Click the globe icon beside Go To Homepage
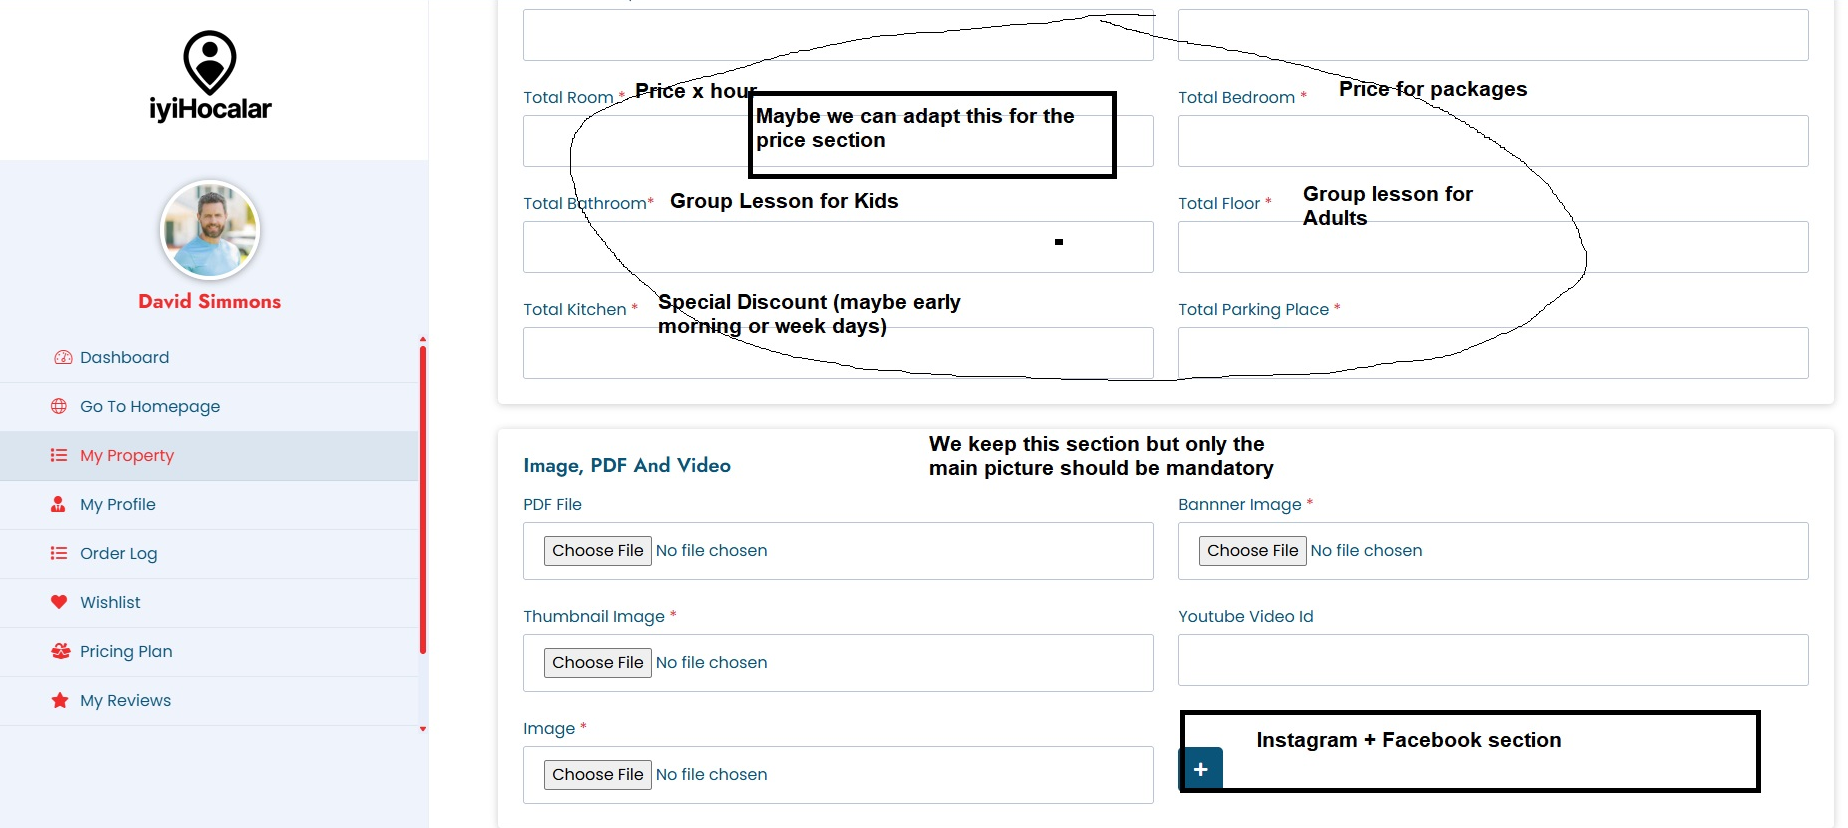The width and height of the screenshot is (1848, 828). 59,406
